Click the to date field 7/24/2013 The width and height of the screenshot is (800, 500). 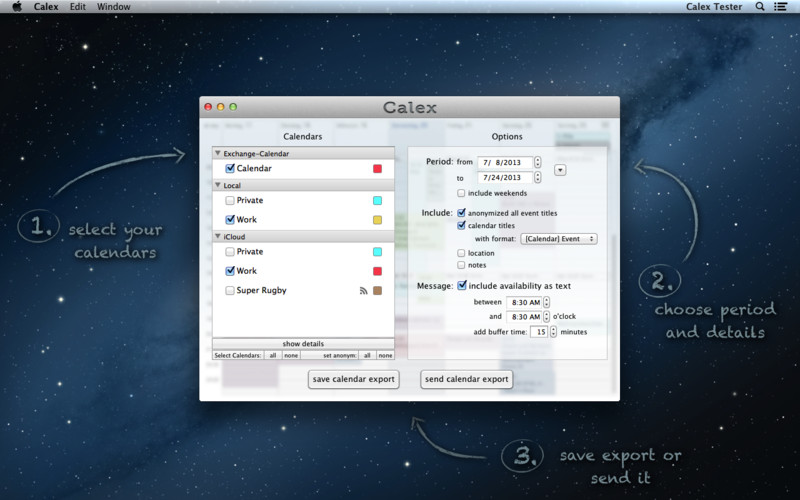505,178
